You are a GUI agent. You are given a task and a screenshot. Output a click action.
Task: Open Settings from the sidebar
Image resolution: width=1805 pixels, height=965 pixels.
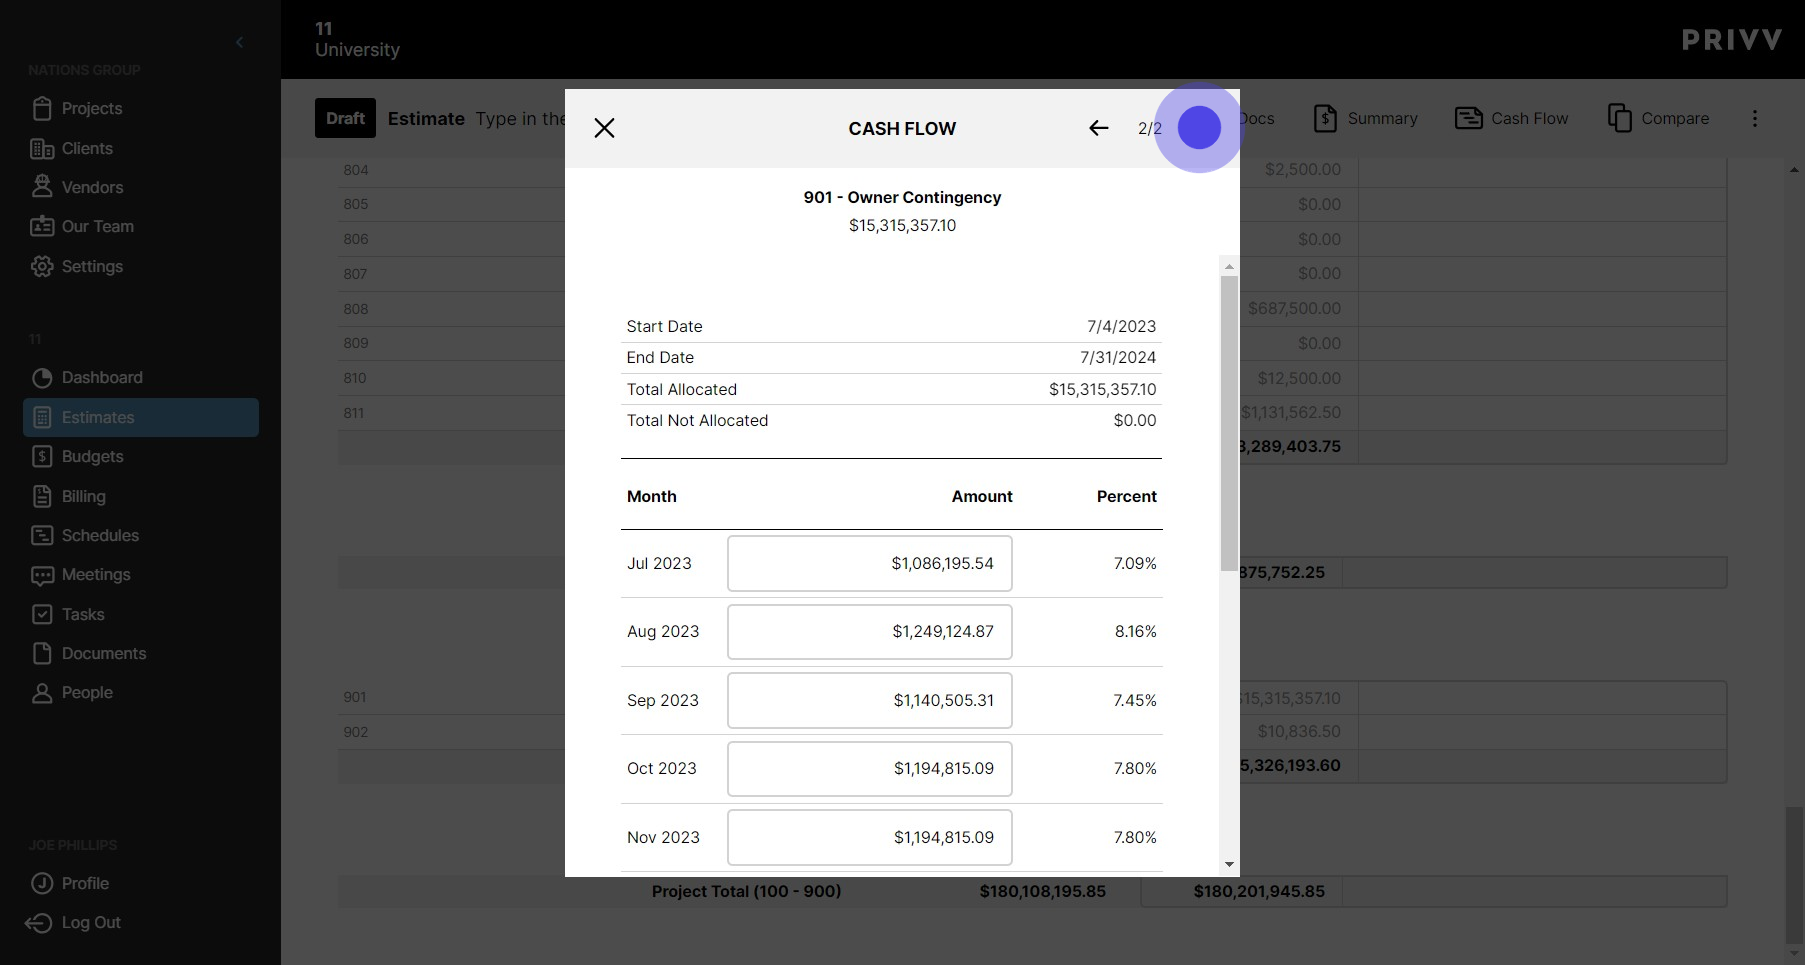coord(77,266)
